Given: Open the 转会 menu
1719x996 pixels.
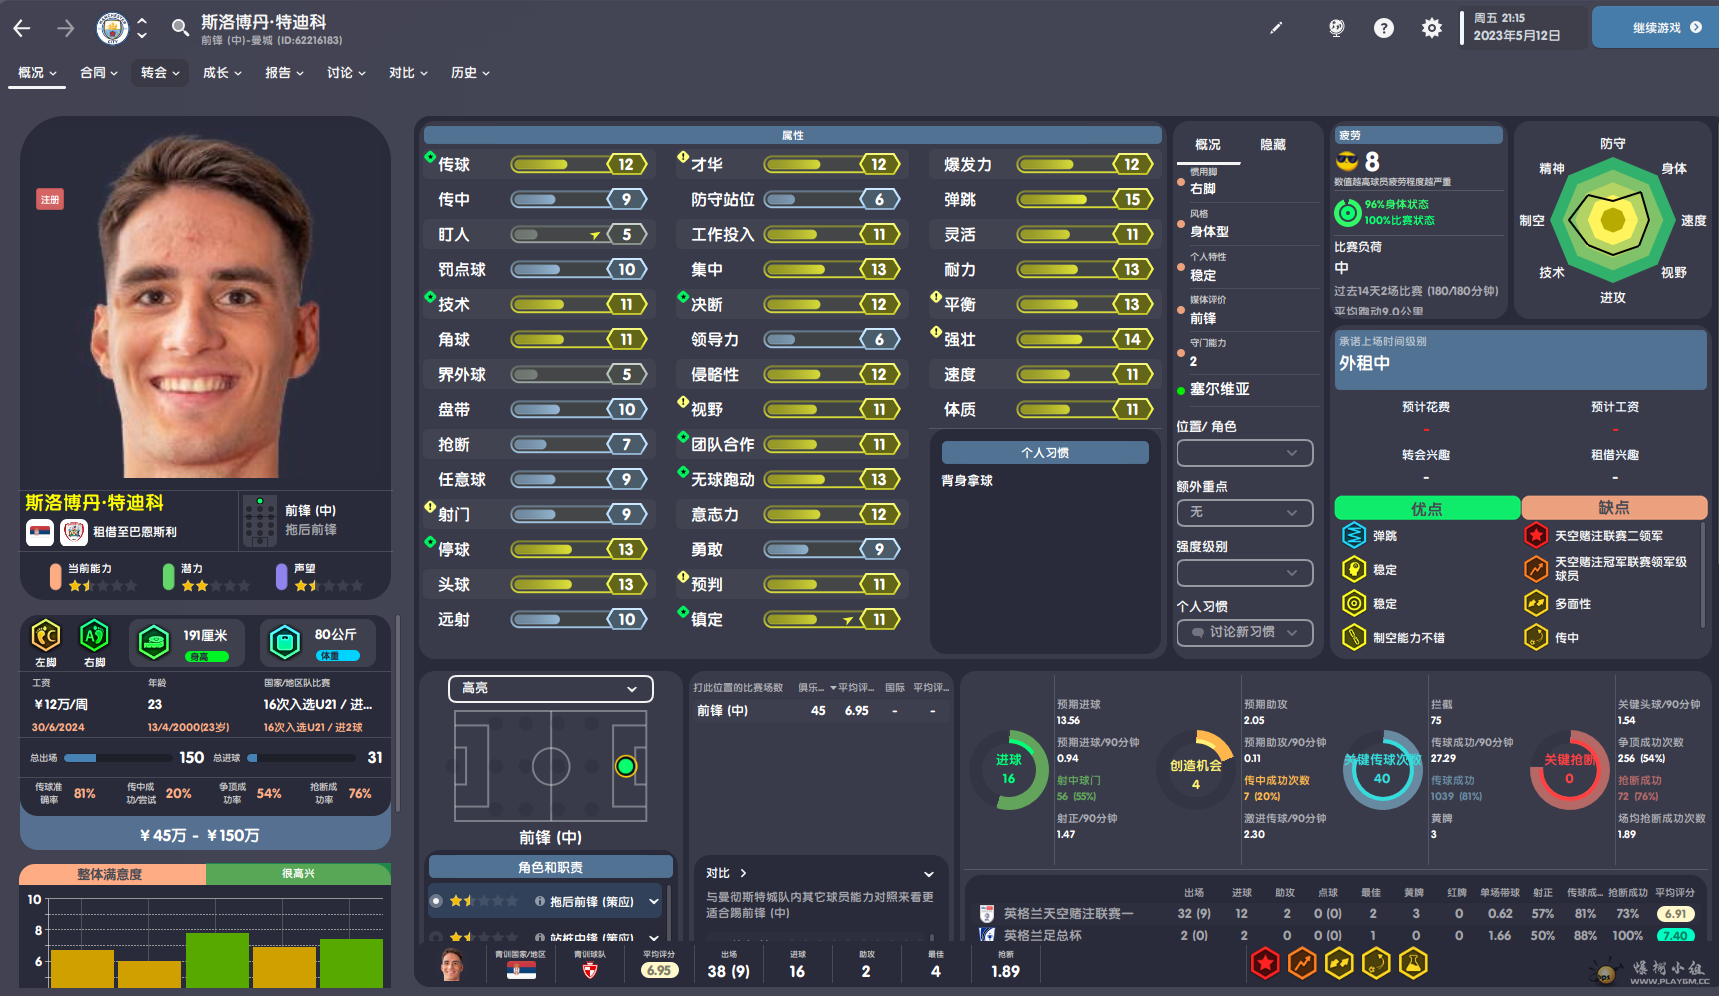Looking at the screenshot, I should [160, 73].
